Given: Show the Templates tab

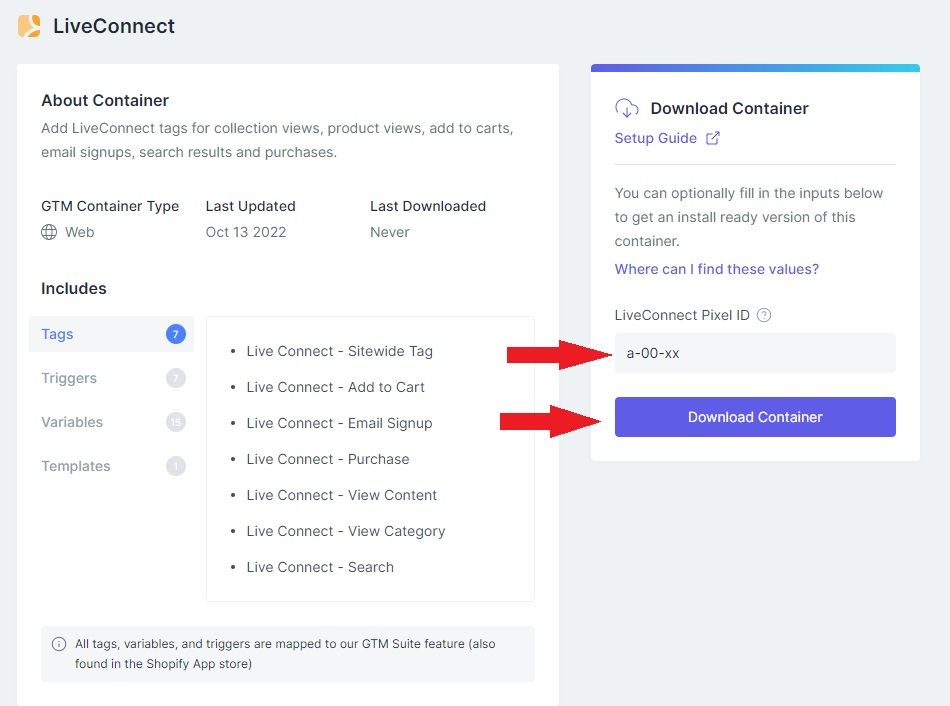Looking at the screenshot, I should click(x=76, y=466).
